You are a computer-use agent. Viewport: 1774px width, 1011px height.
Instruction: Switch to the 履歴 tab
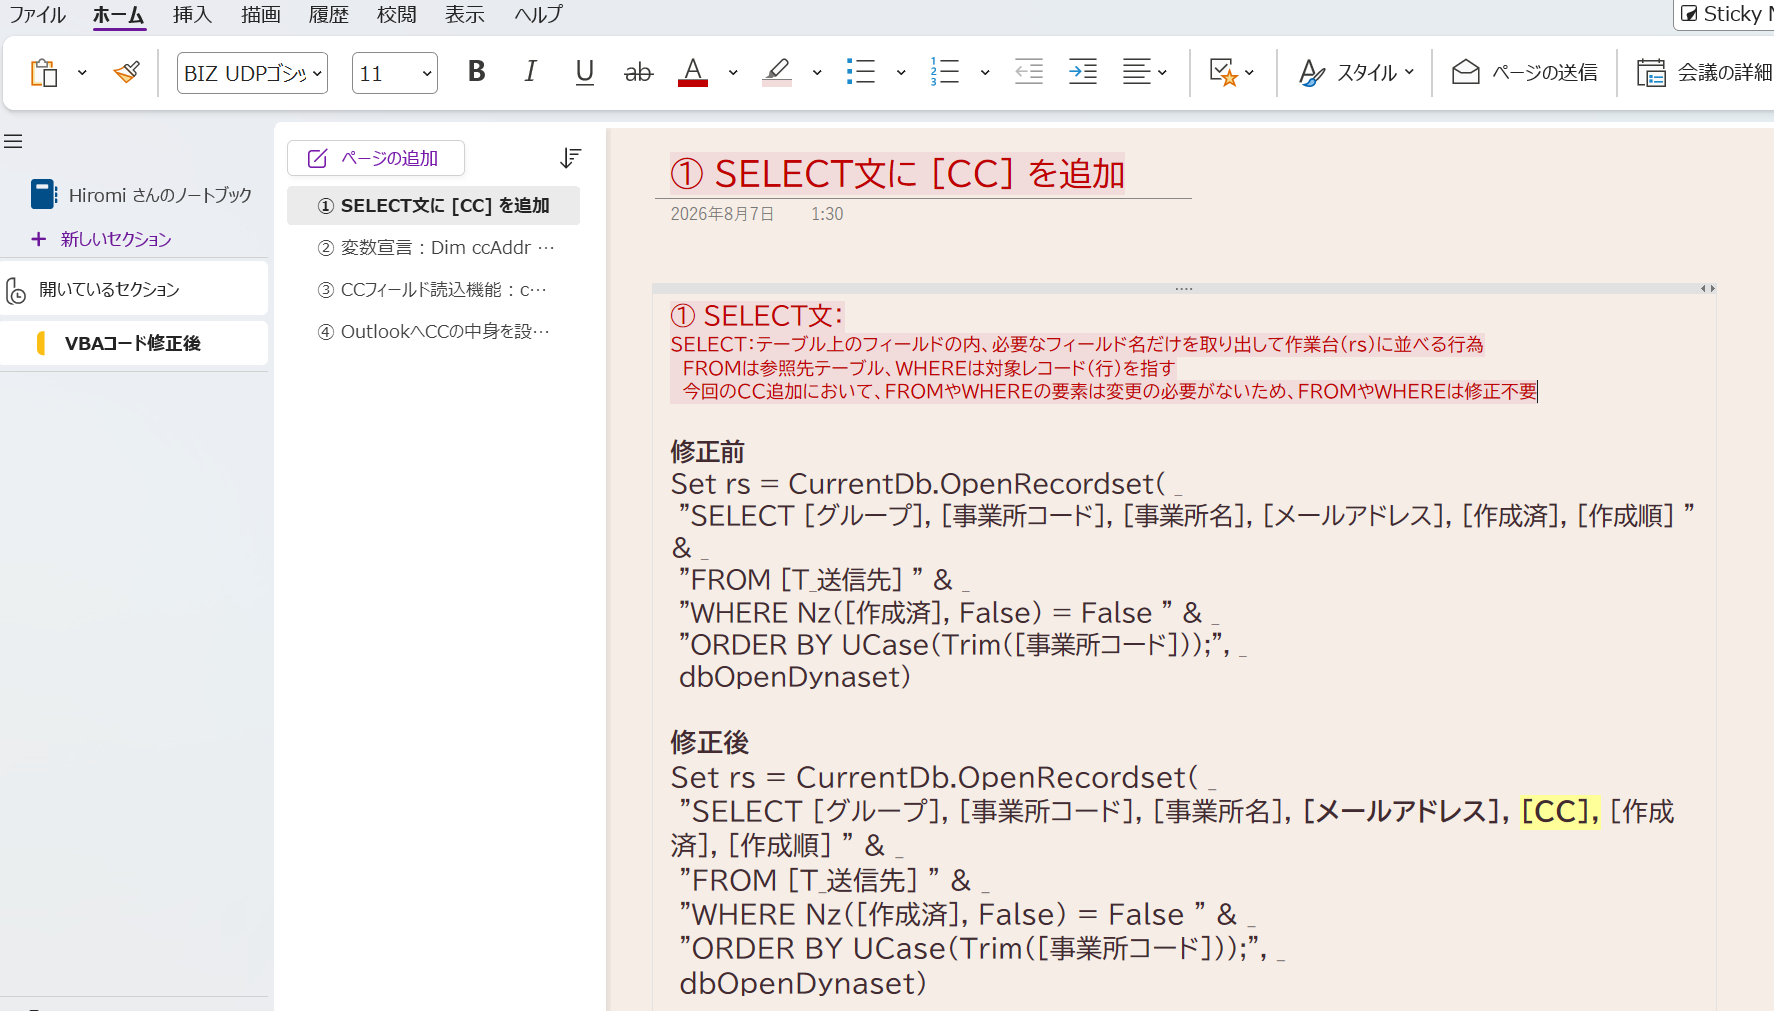pyautogui.click(x=328, y=15)
